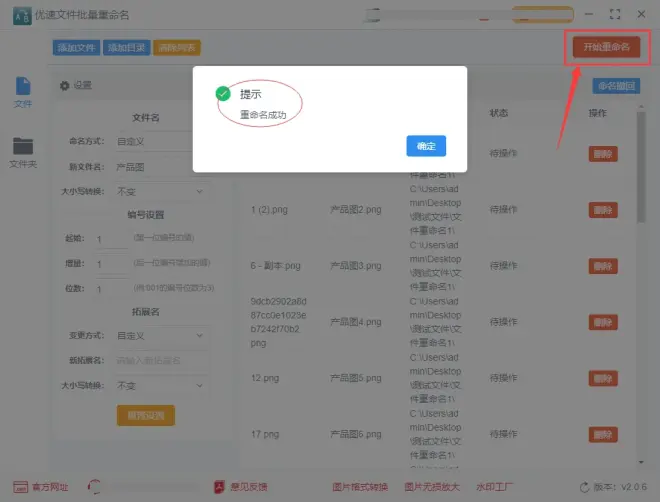
Task: Click the 添加目录 button
Action: tap(126, 48)
